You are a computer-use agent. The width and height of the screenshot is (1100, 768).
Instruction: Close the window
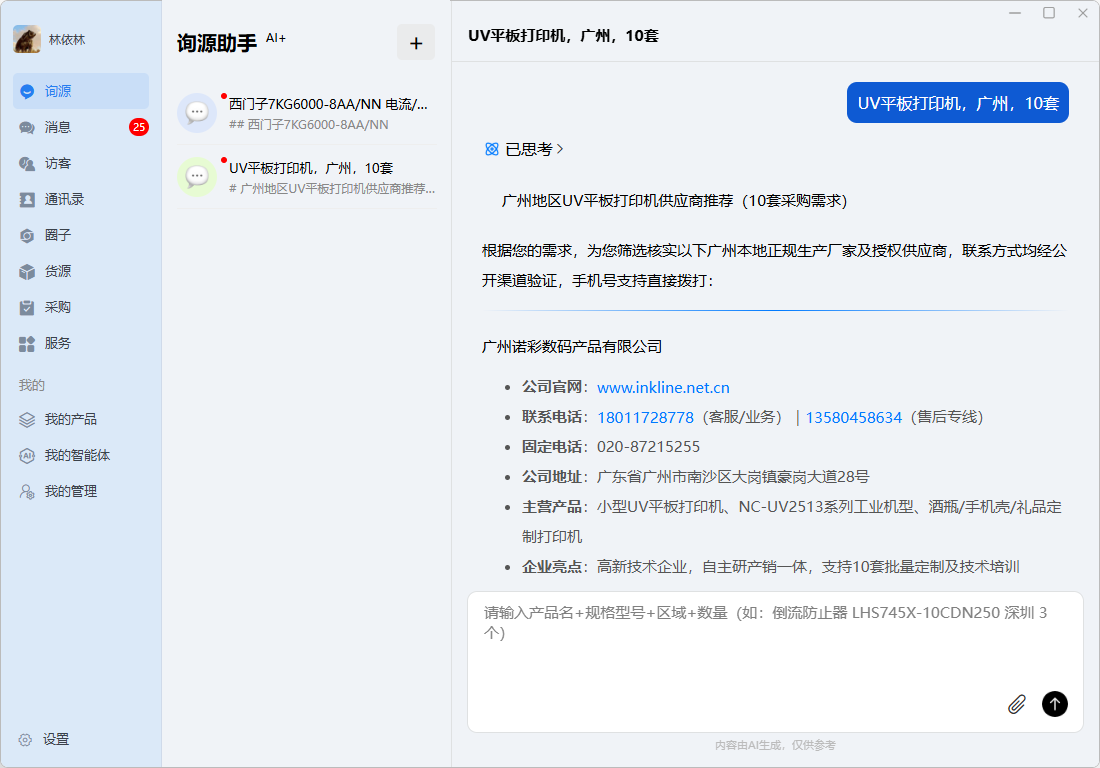[x=1082, y=13]
